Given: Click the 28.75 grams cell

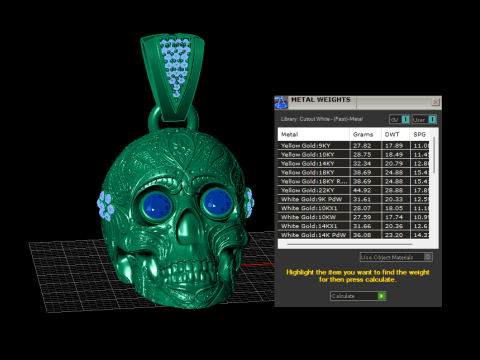Looking at the screenshot, I should [x=365, y=155].
